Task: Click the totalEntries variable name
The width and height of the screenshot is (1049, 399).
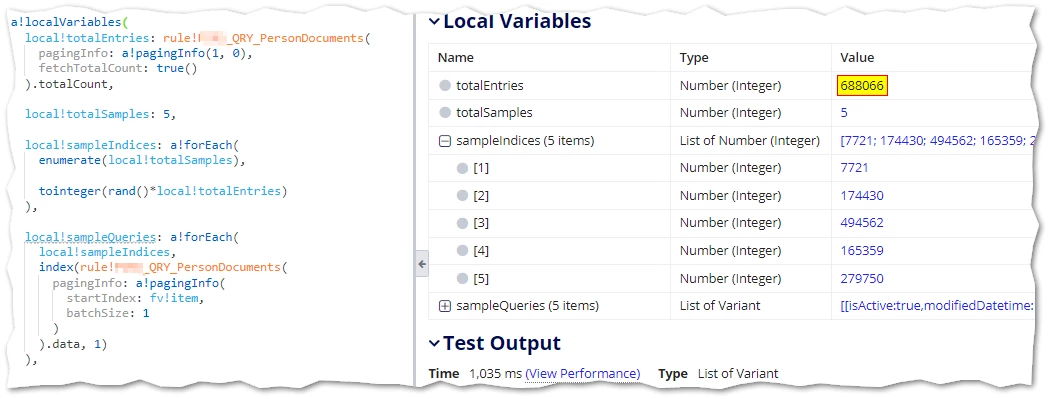Action: tap(490, 86)
